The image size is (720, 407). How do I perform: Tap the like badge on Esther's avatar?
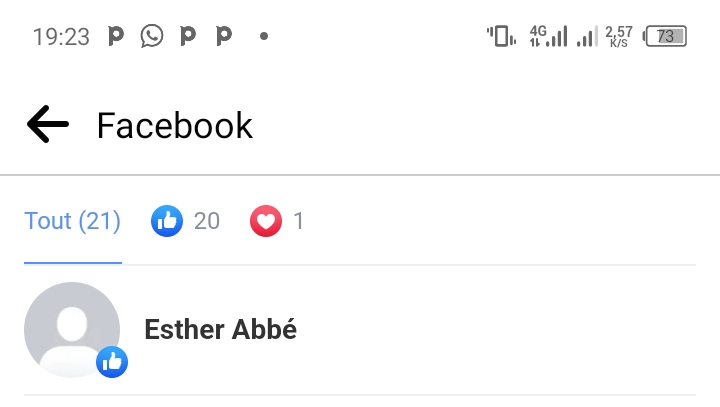tap(112, 362)
